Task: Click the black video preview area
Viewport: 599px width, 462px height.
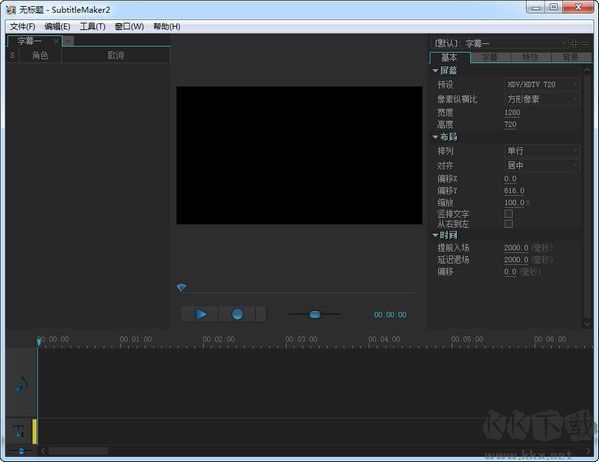Action: pyautogui.click(x=300, y=155)
